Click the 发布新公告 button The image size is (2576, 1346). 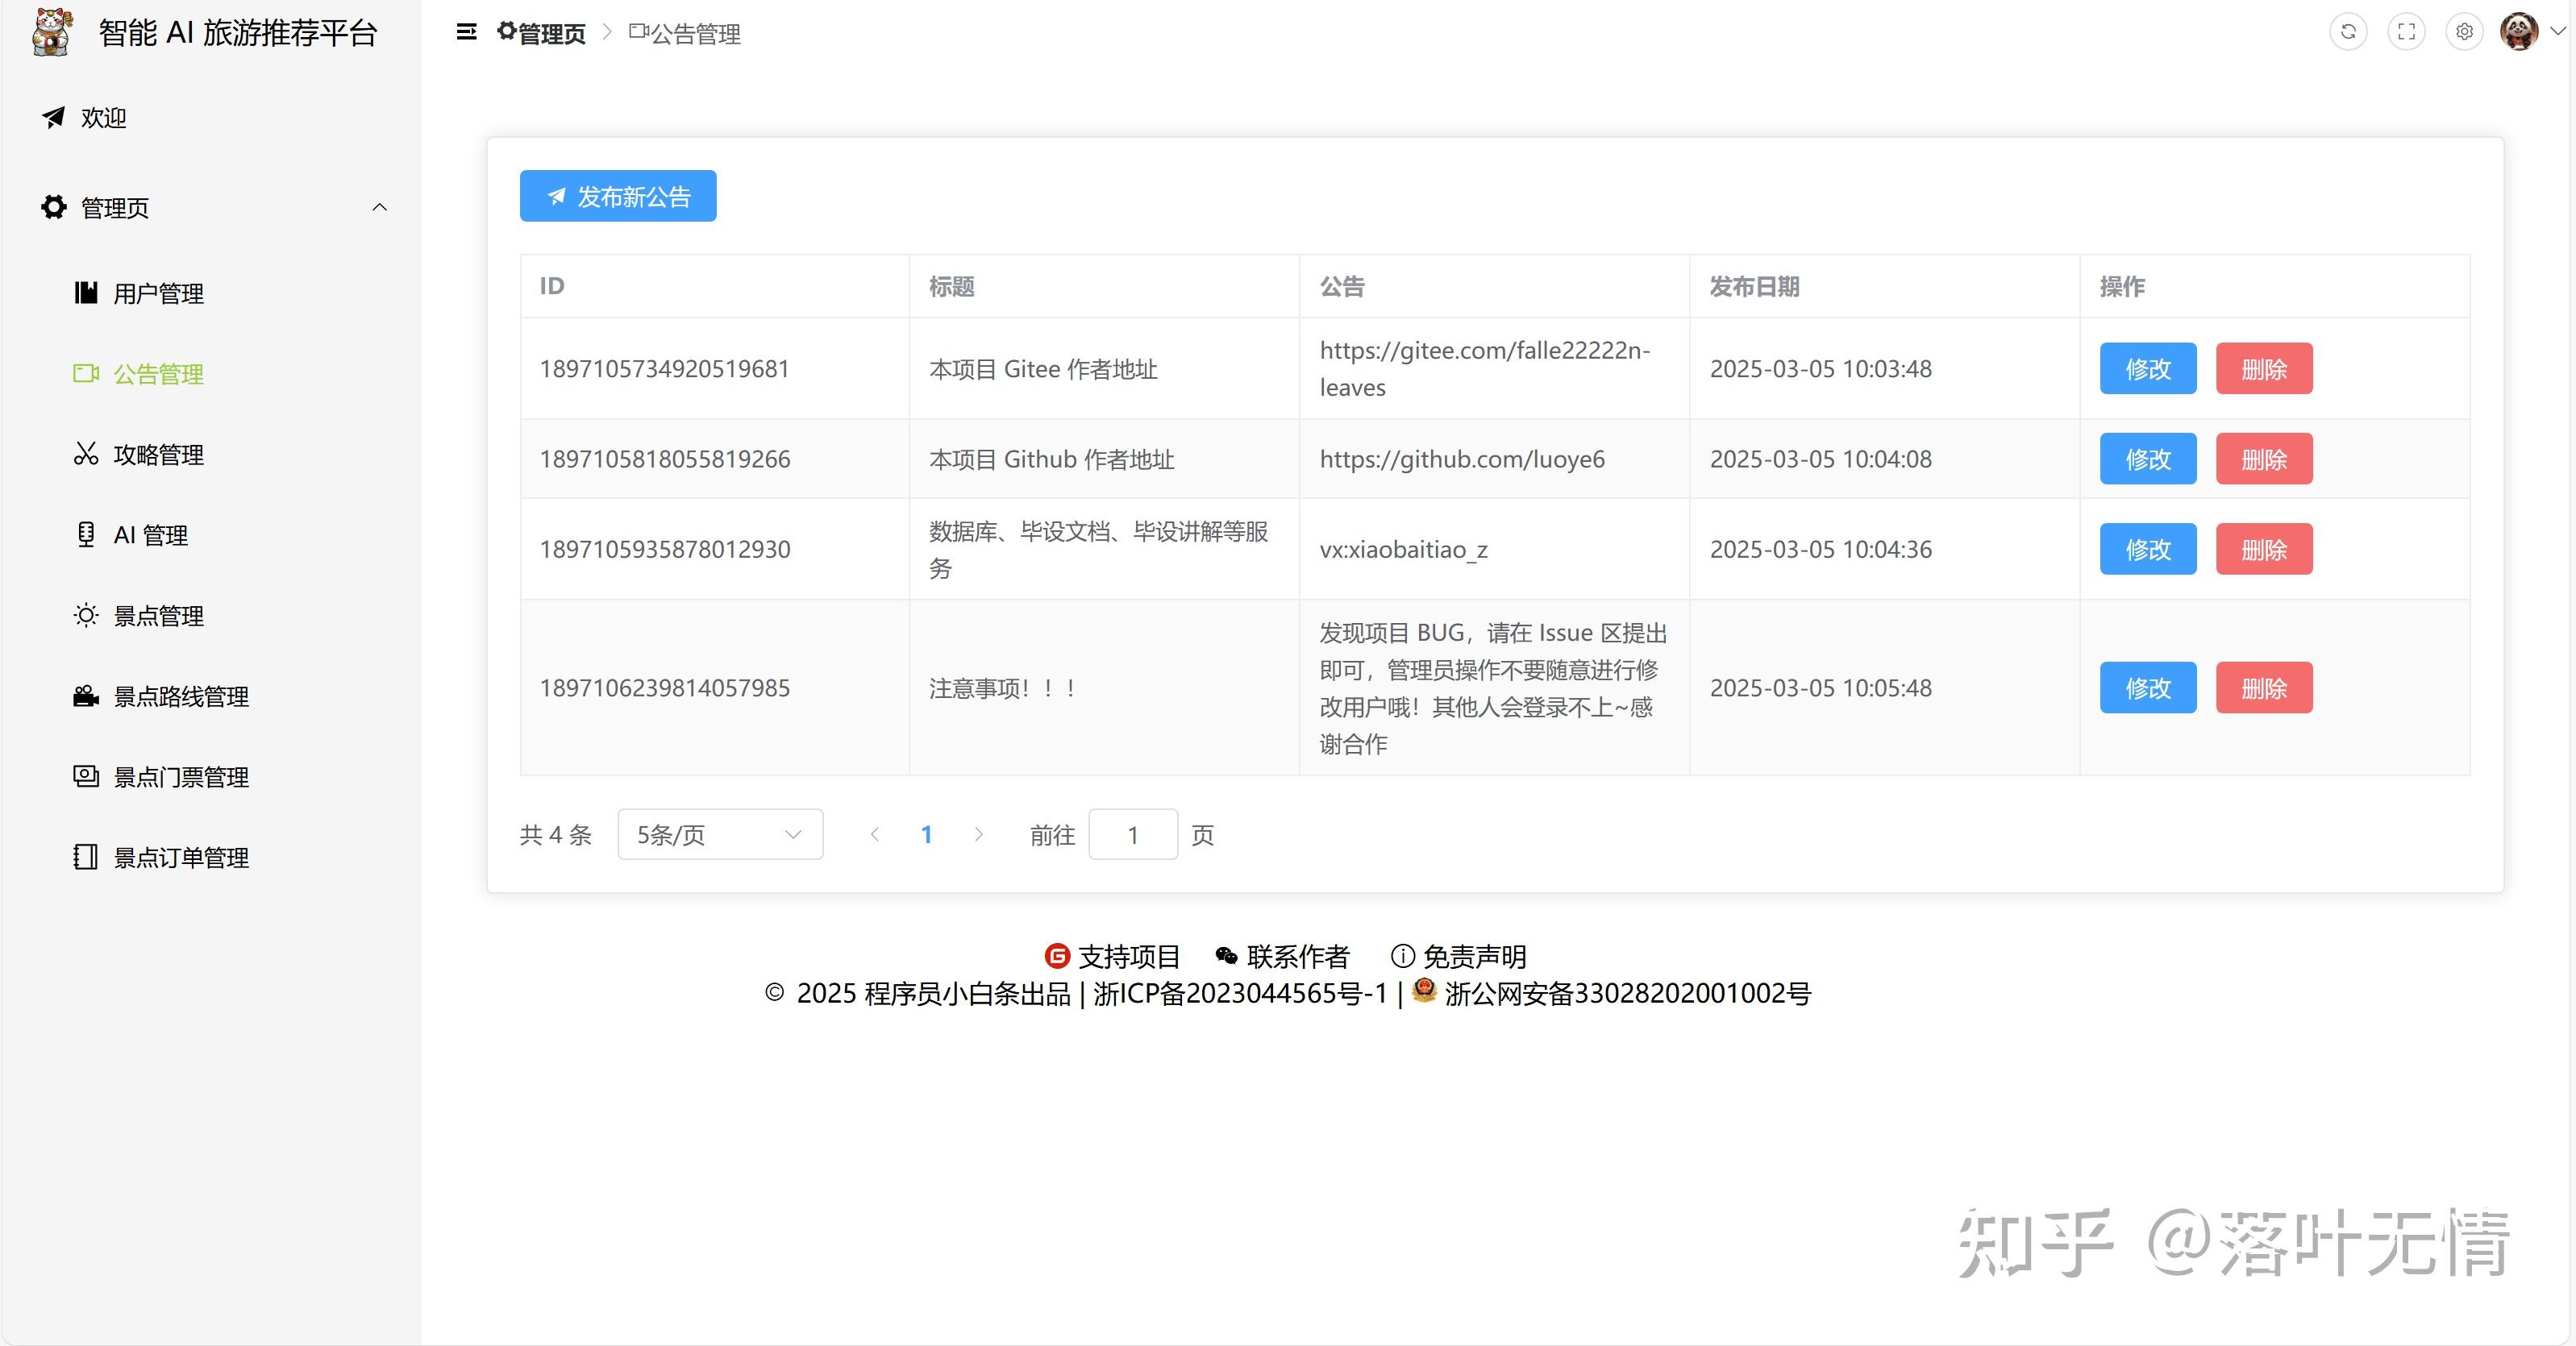[617, 196]
